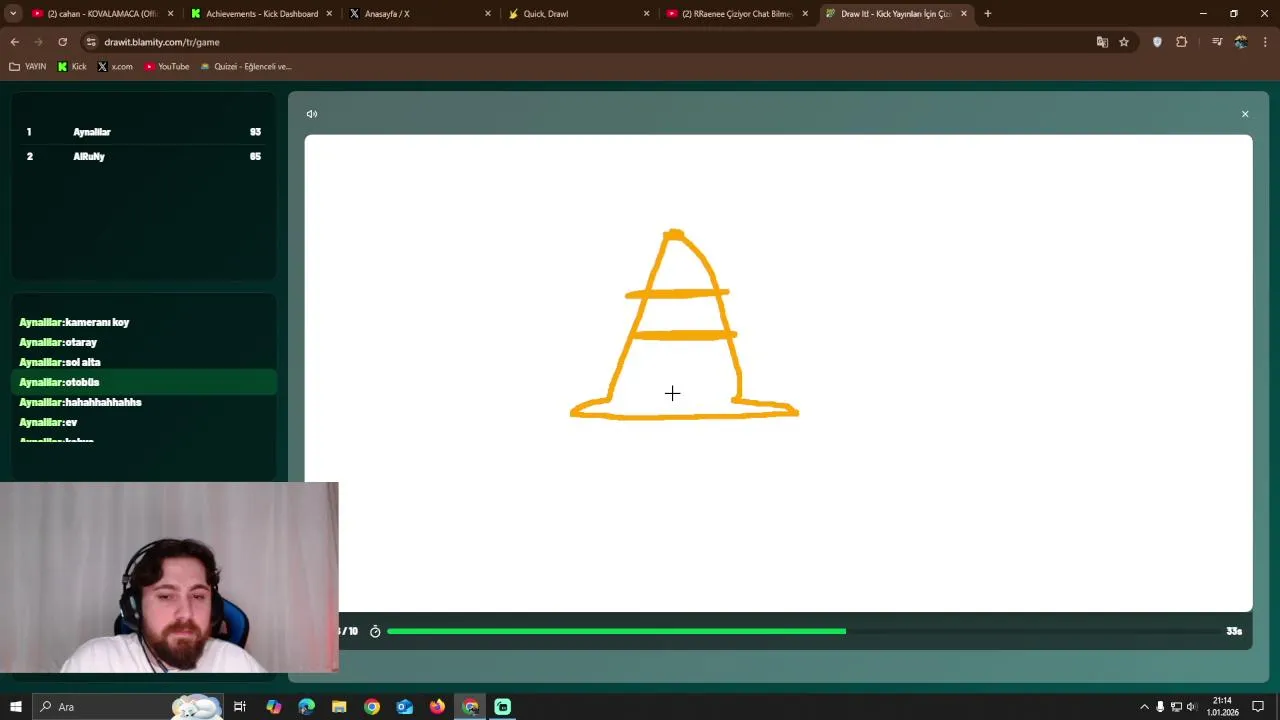Click highlighted chat message 'otobüs'
The height and width of the screenshot is (720, 1280).
tap(143, 382)
